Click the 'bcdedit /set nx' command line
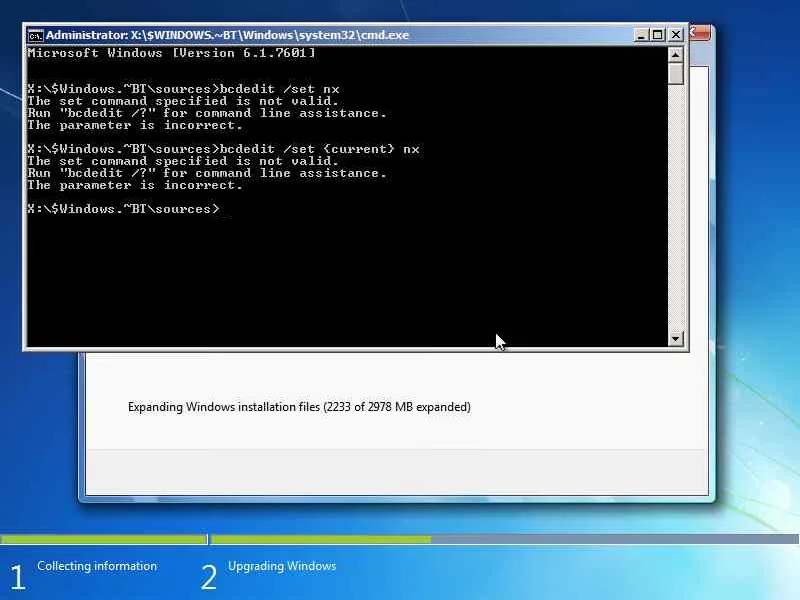This screenshot has width=800, height=600. (x=183, y=89)
